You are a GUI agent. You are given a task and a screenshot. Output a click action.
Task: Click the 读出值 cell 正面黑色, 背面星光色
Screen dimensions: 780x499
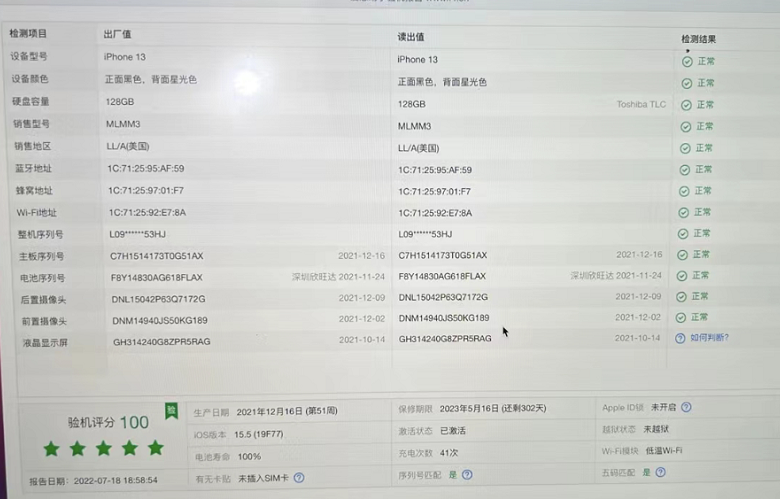pos(442,82)
